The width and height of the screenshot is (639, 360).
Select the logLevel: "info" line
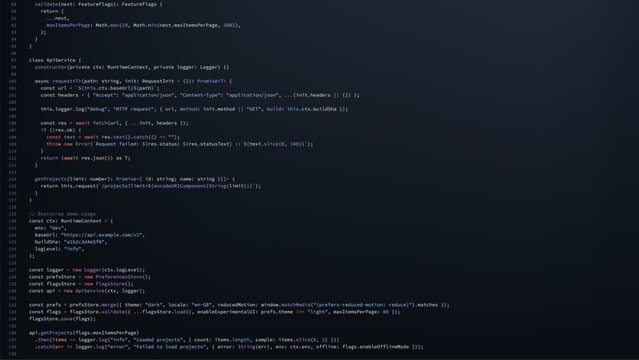pyautogui.click(x=59, y=249)
